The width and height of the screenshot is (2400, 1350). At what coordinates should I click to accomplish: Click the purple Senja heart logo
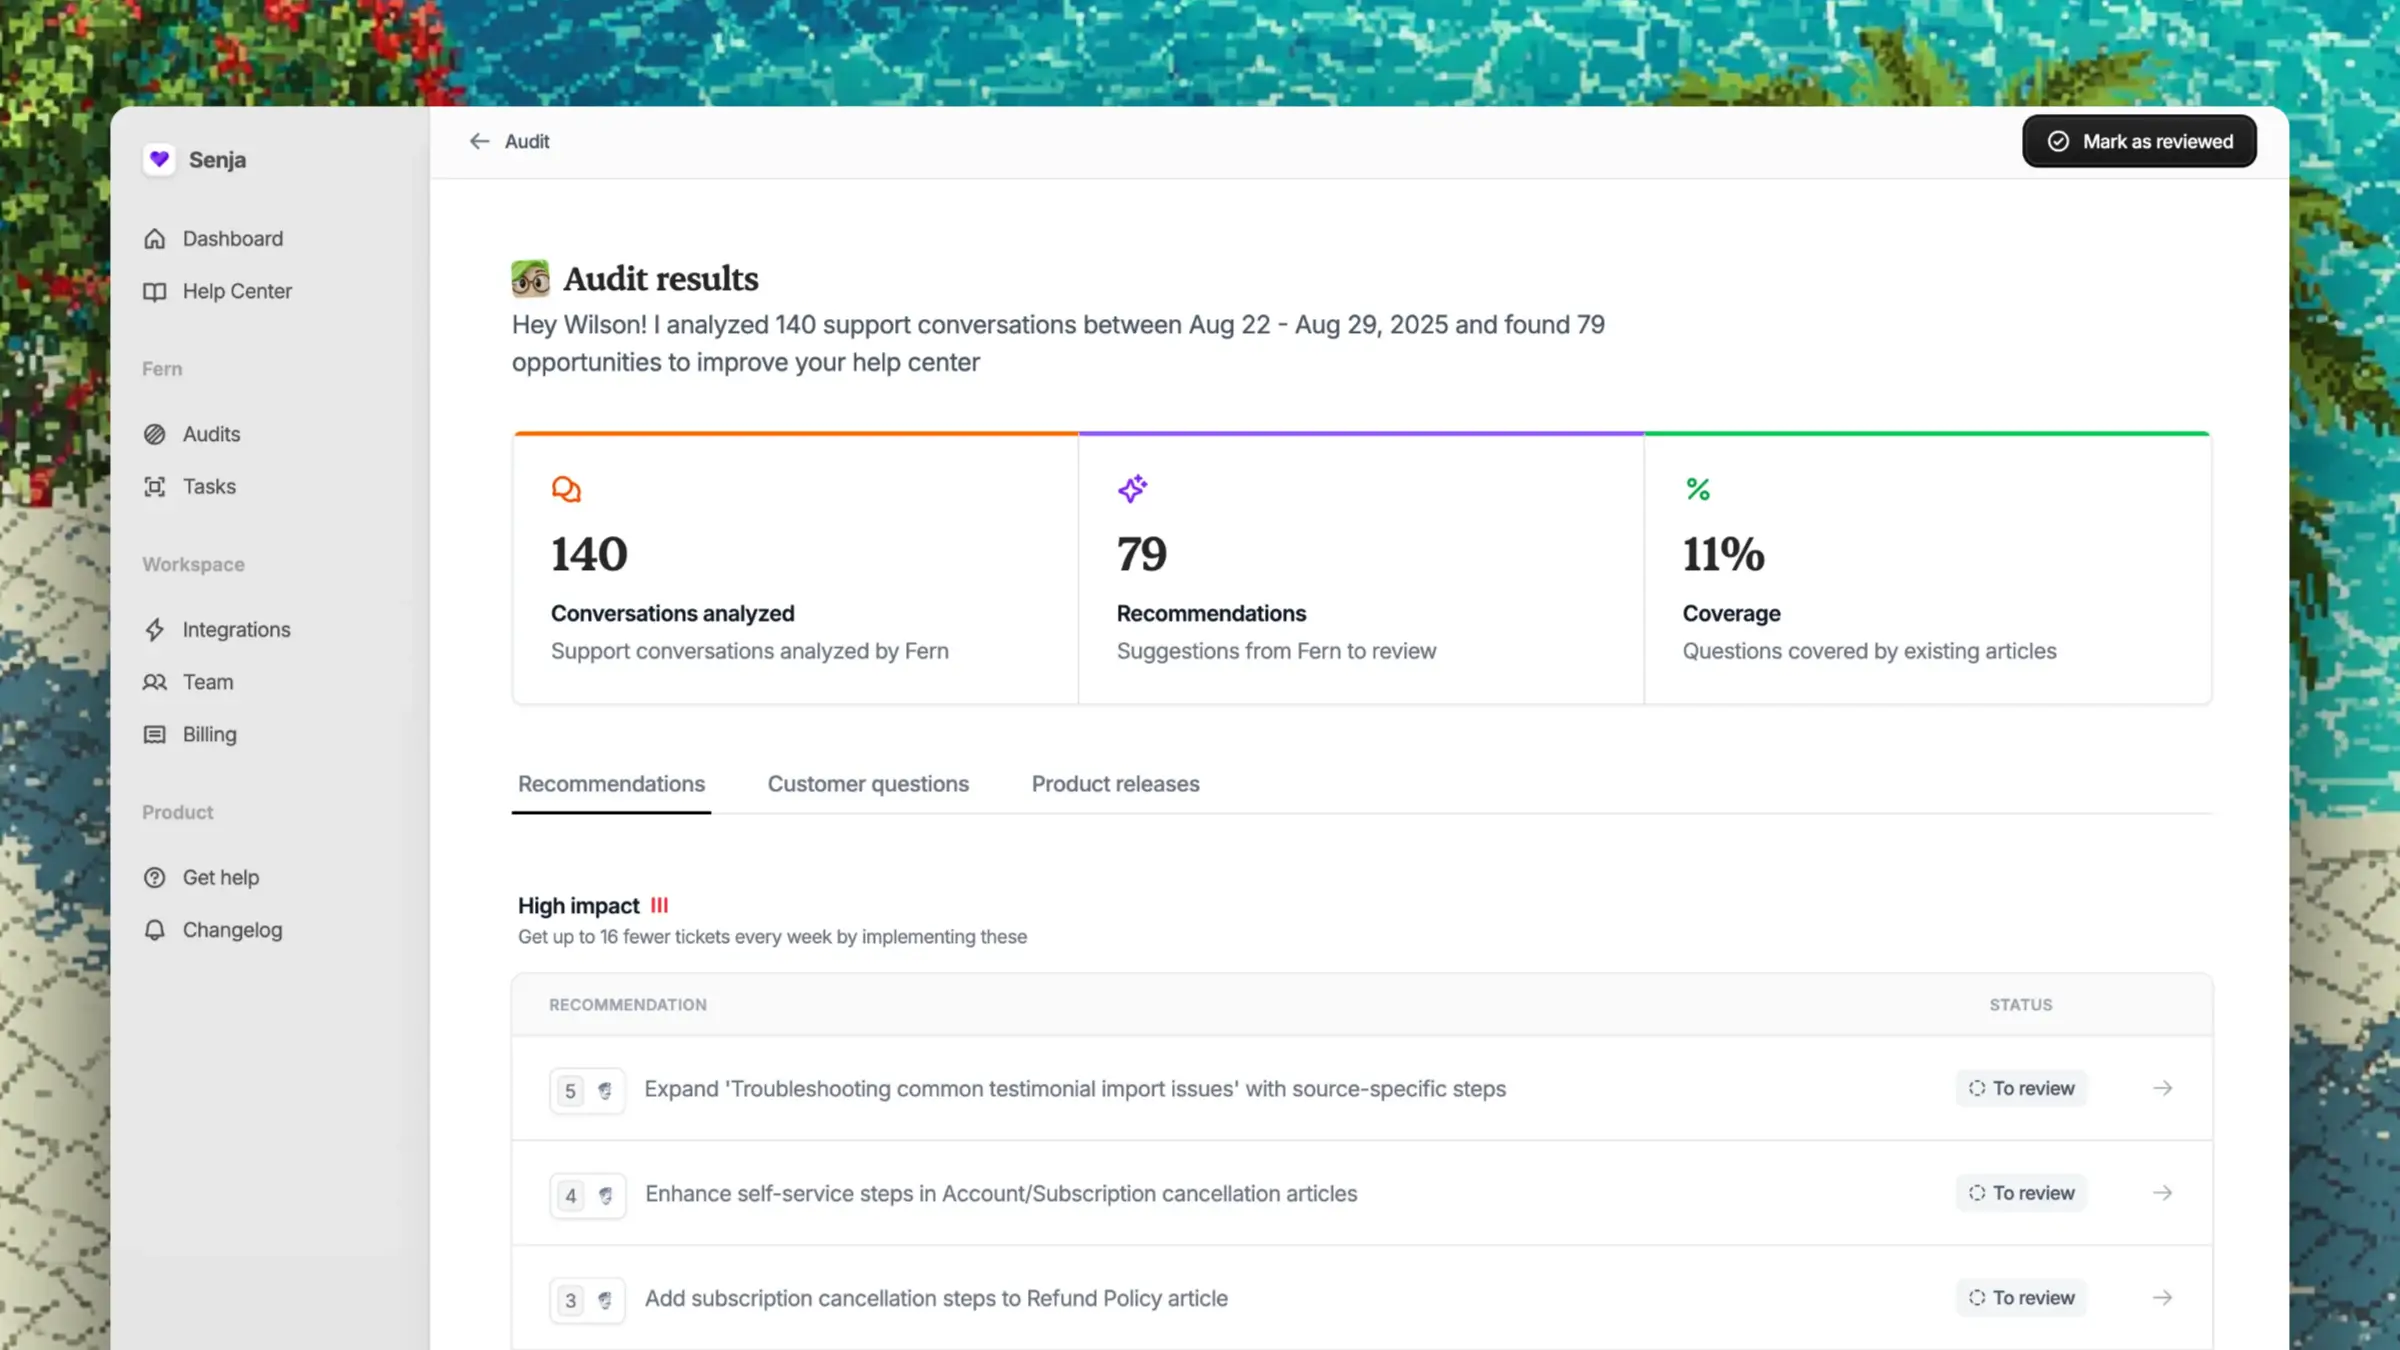coord(159,159)
